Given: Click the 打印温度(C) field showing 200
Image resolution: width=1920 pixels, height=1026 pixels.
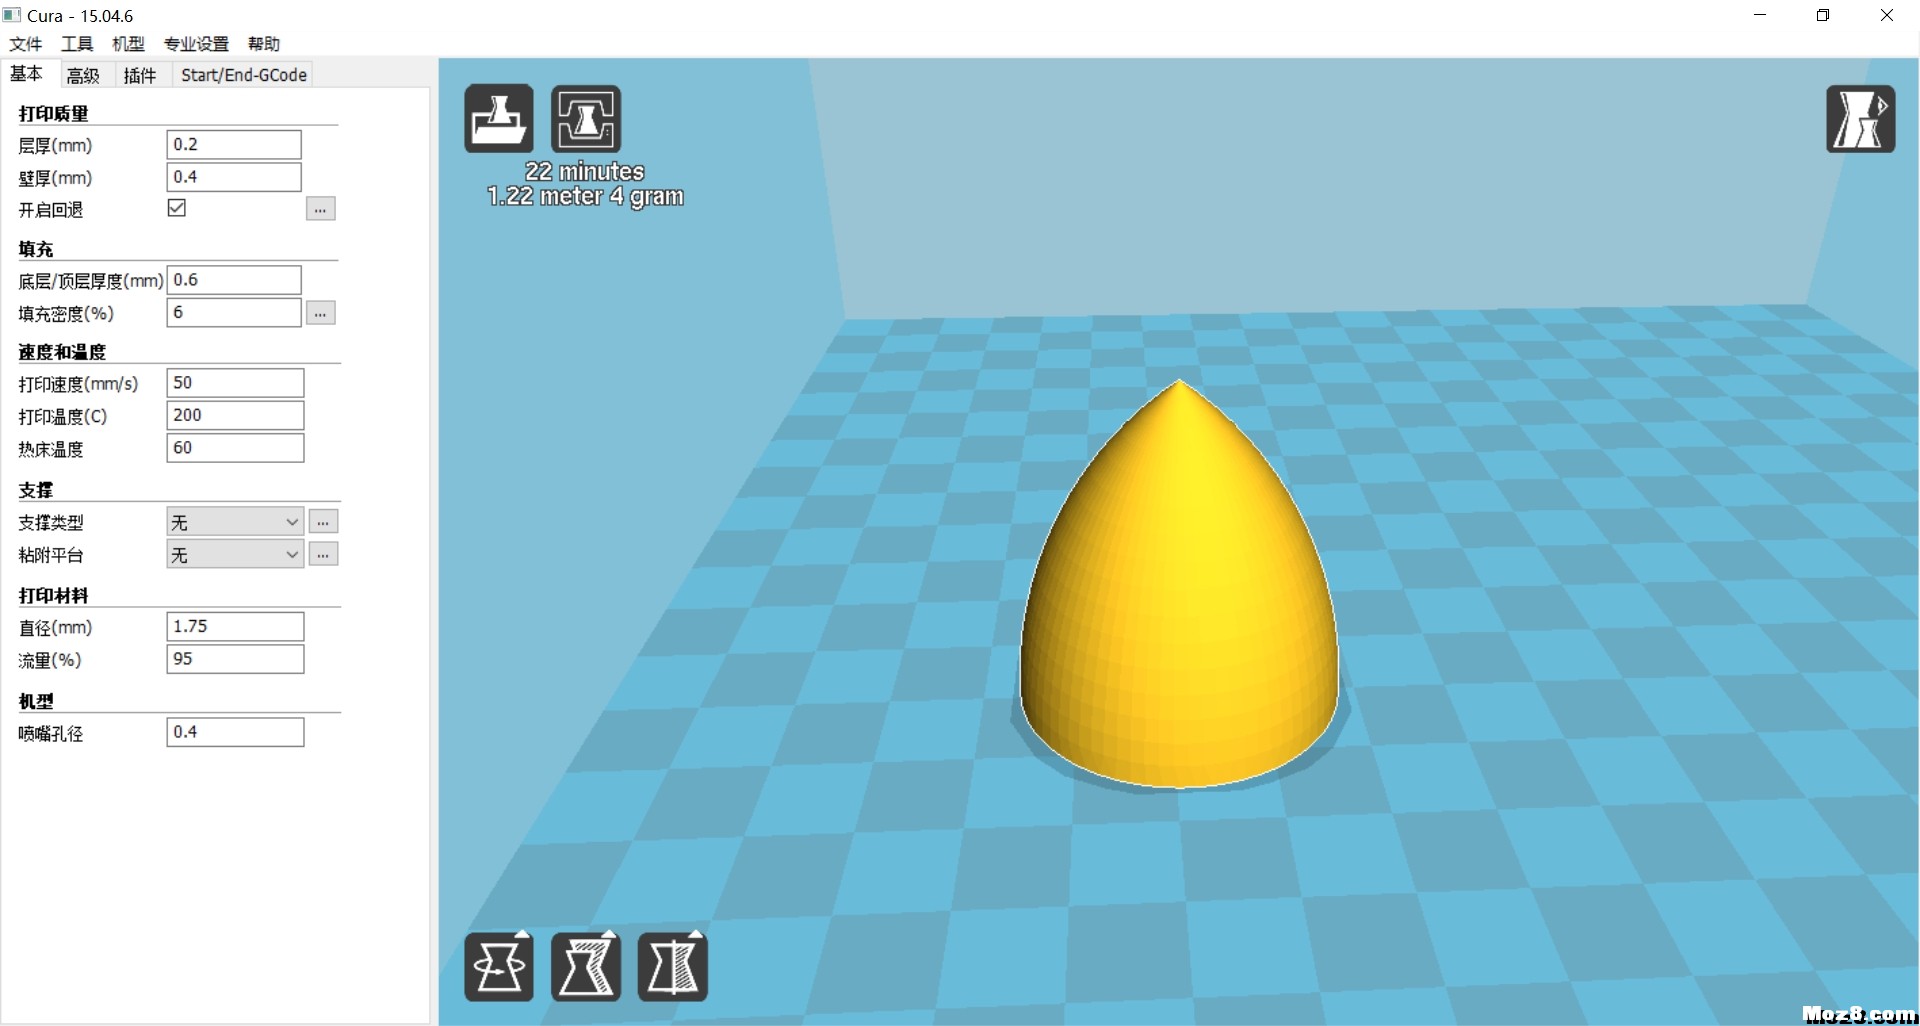Looking at the screenshot, I should point(235,415).
